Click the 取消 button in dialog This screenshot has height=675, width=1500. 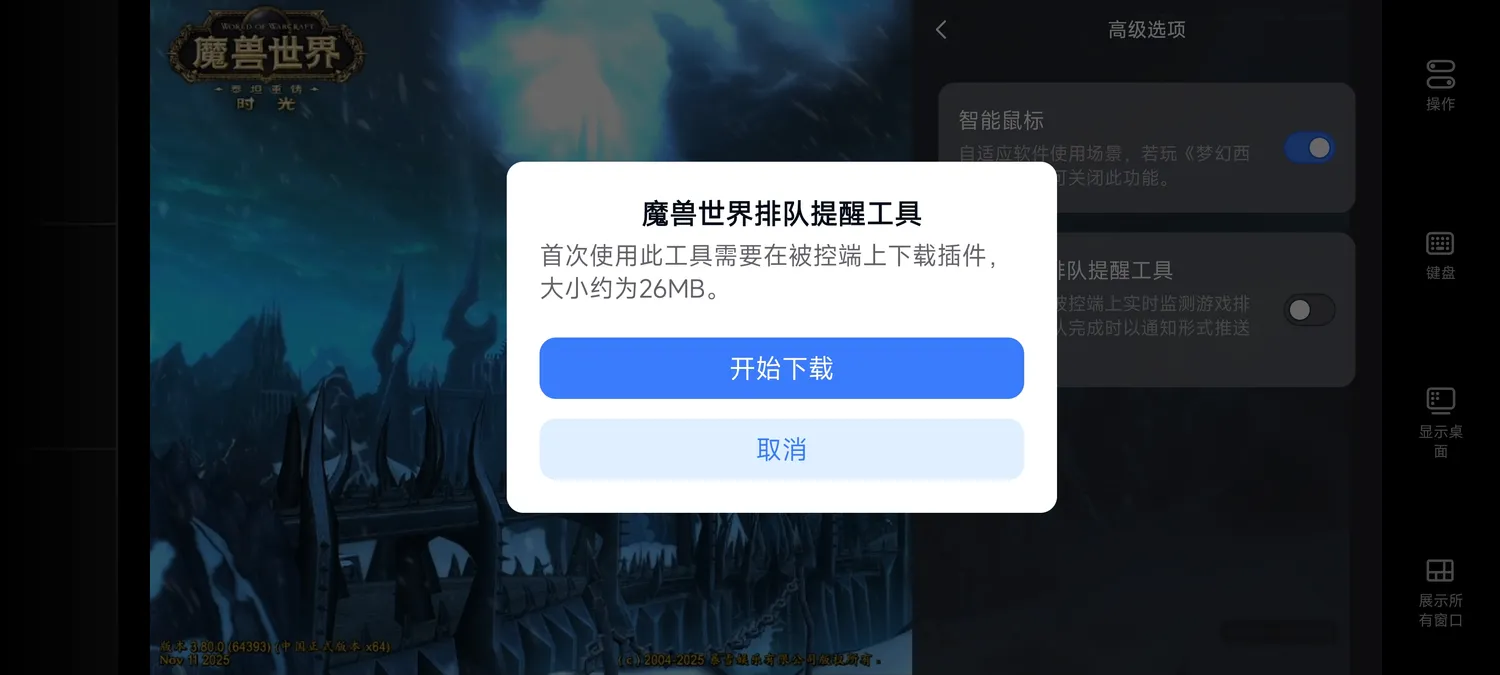pos(781,449)
